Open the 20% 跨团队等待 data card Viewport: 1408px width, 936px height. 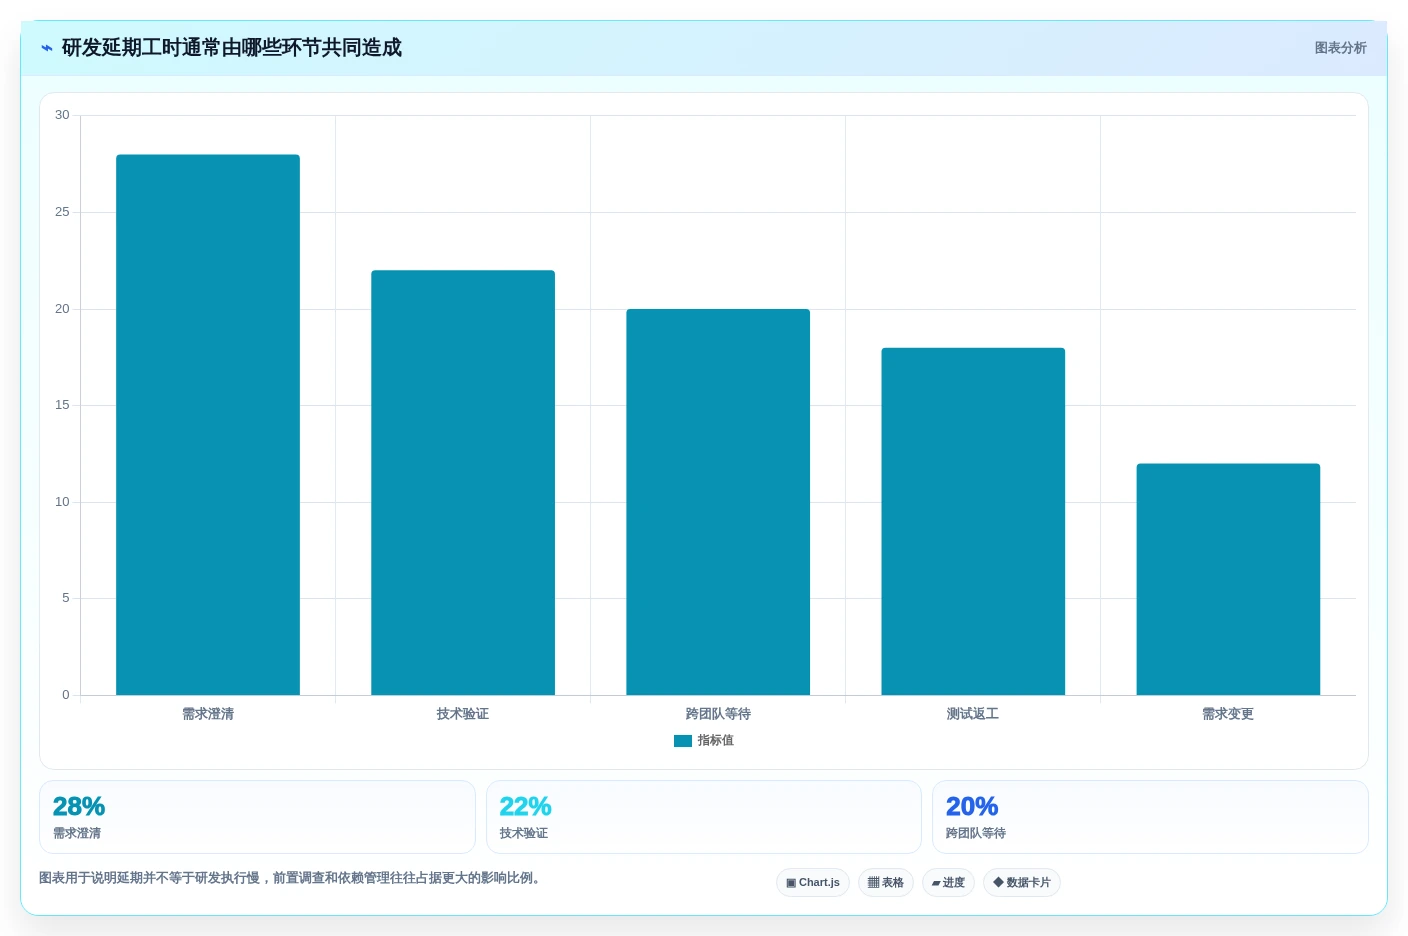pos(1150,817)
